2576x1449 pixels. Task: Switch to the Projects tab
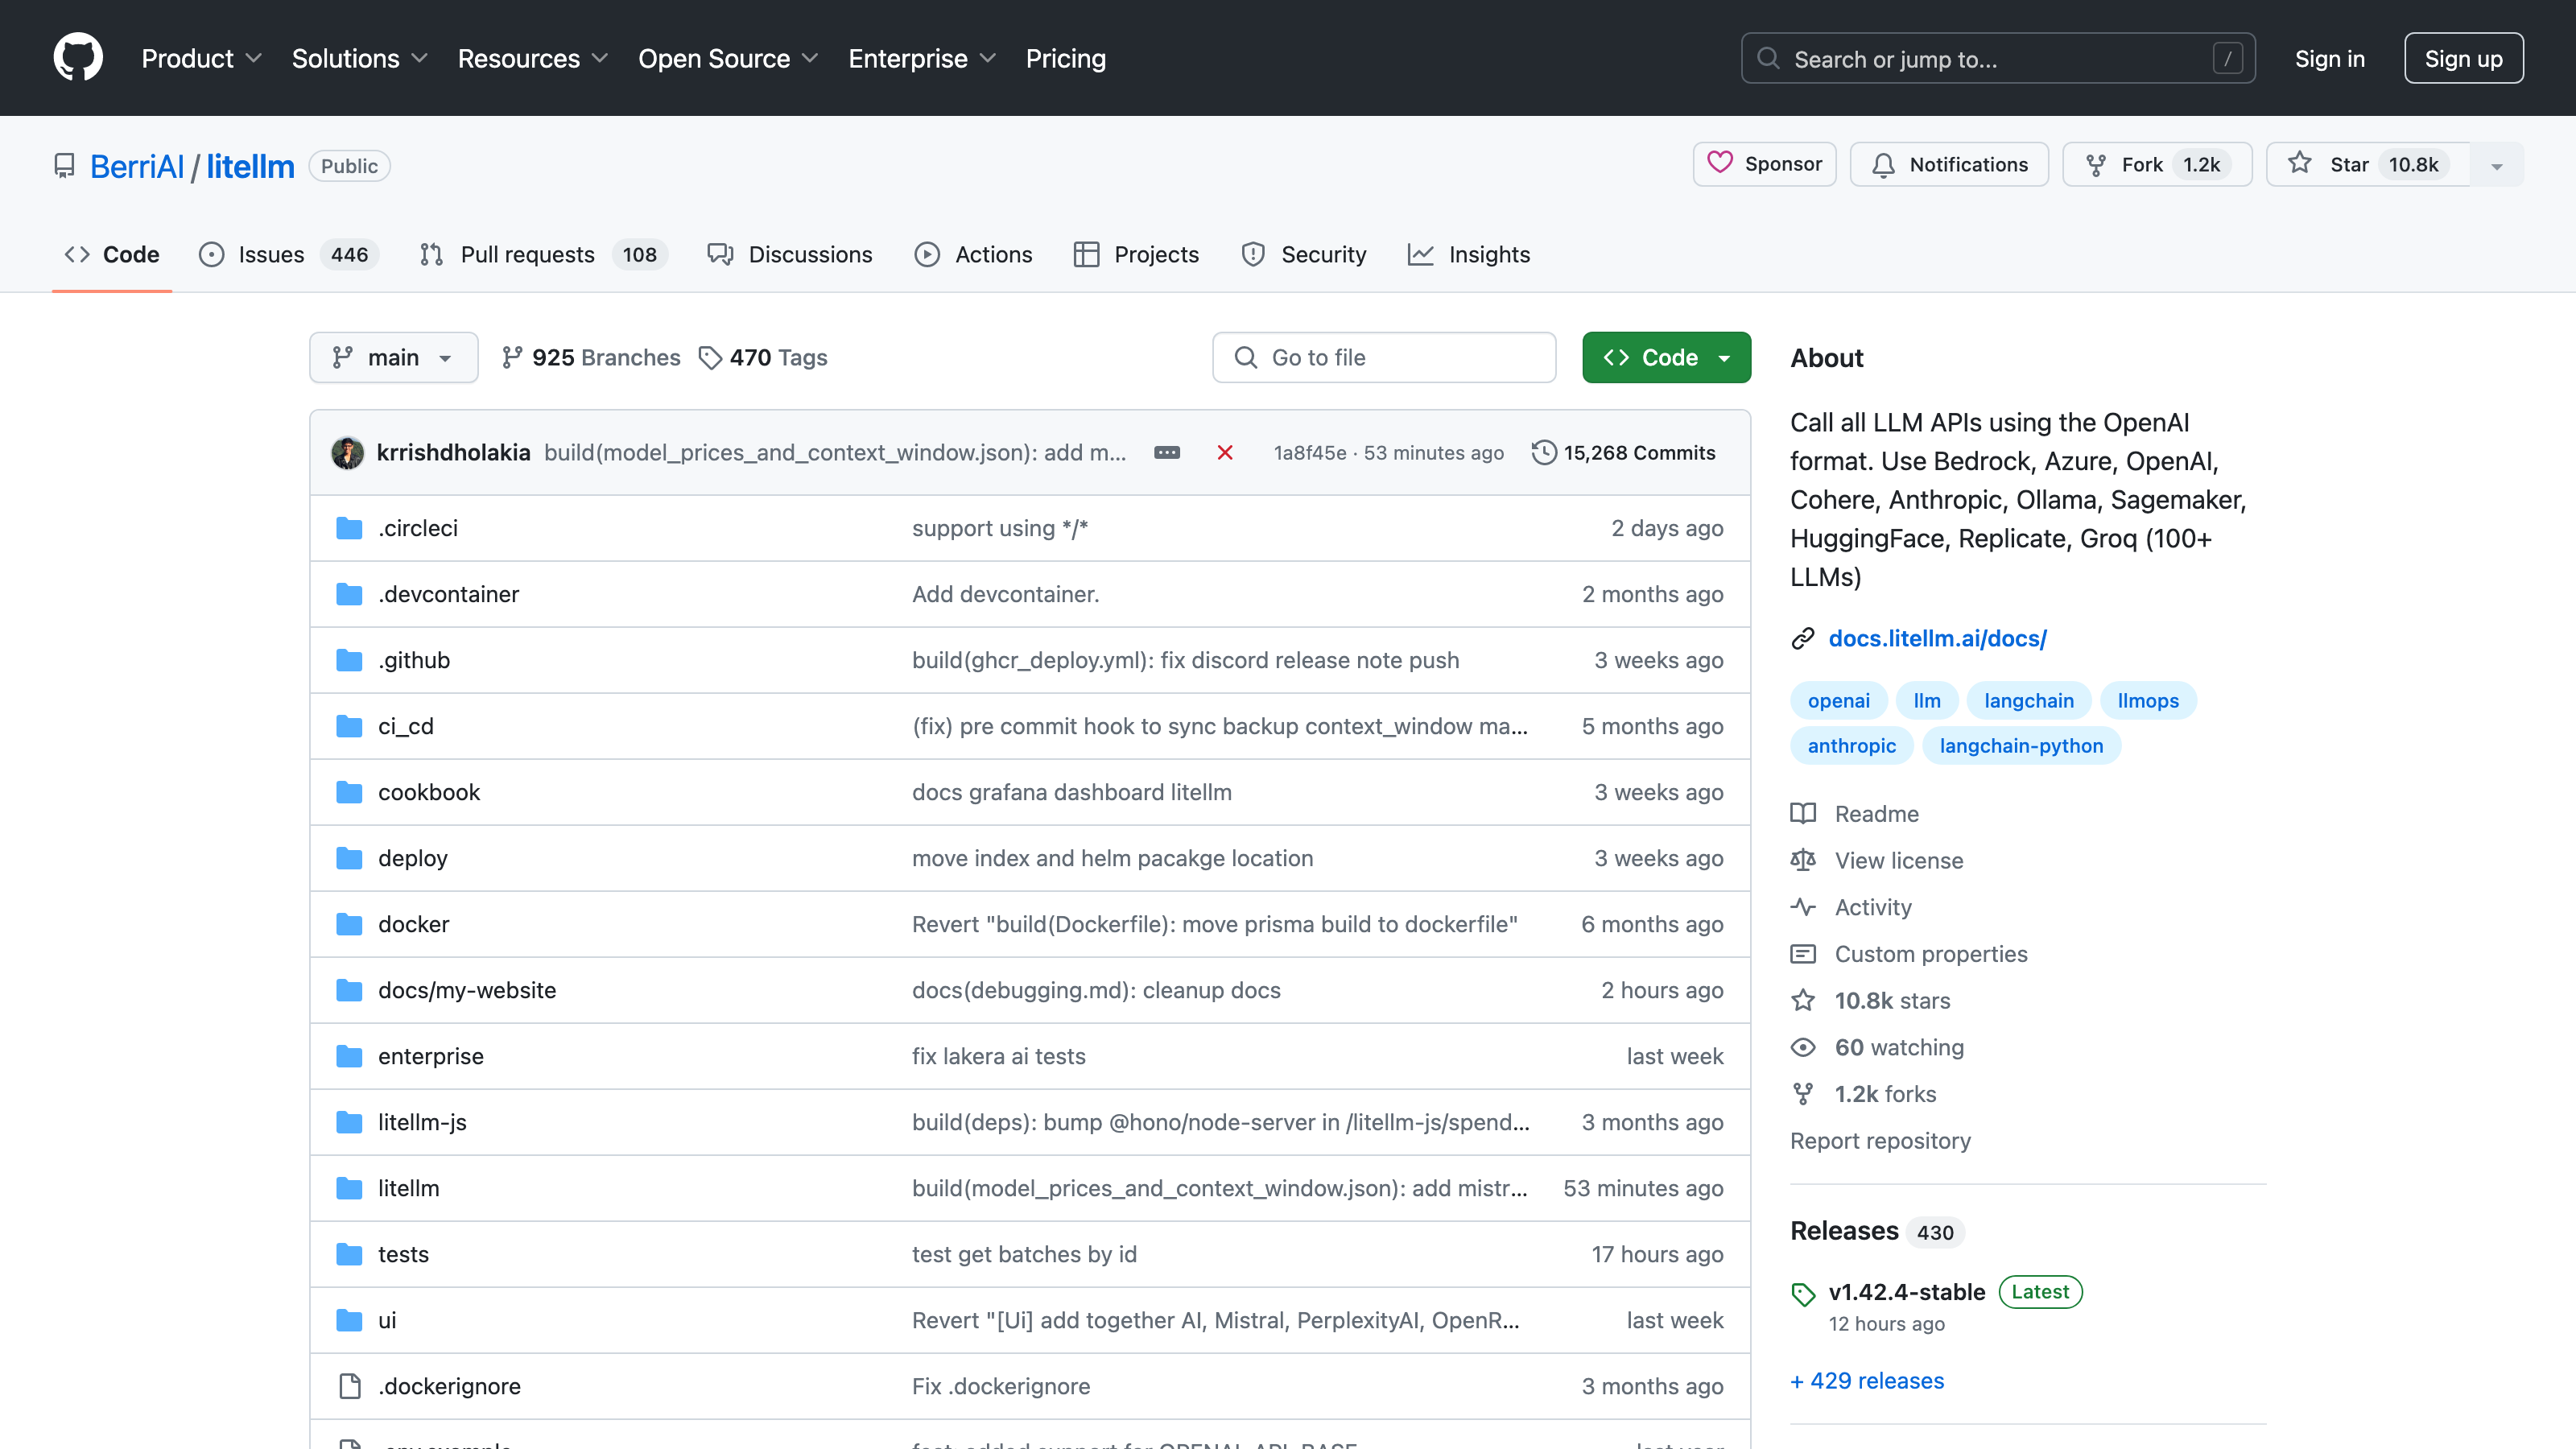click(1136, 254)
